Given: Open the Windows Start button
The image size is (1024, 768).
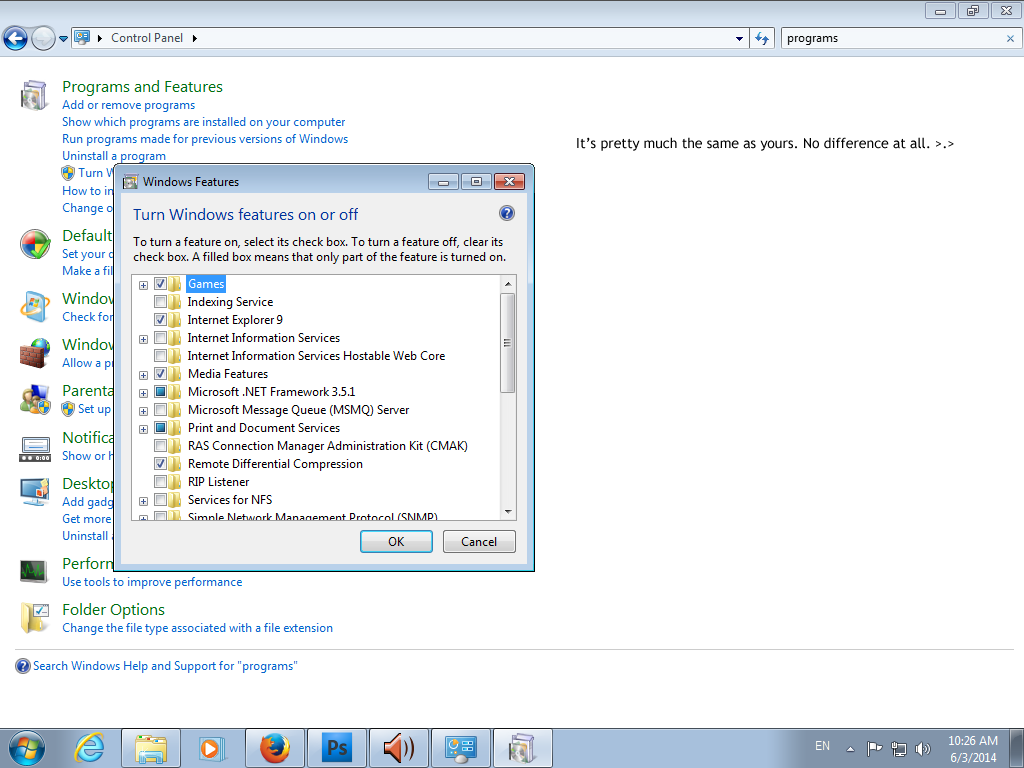Looking at the screenshot, I should coord(27,748).
